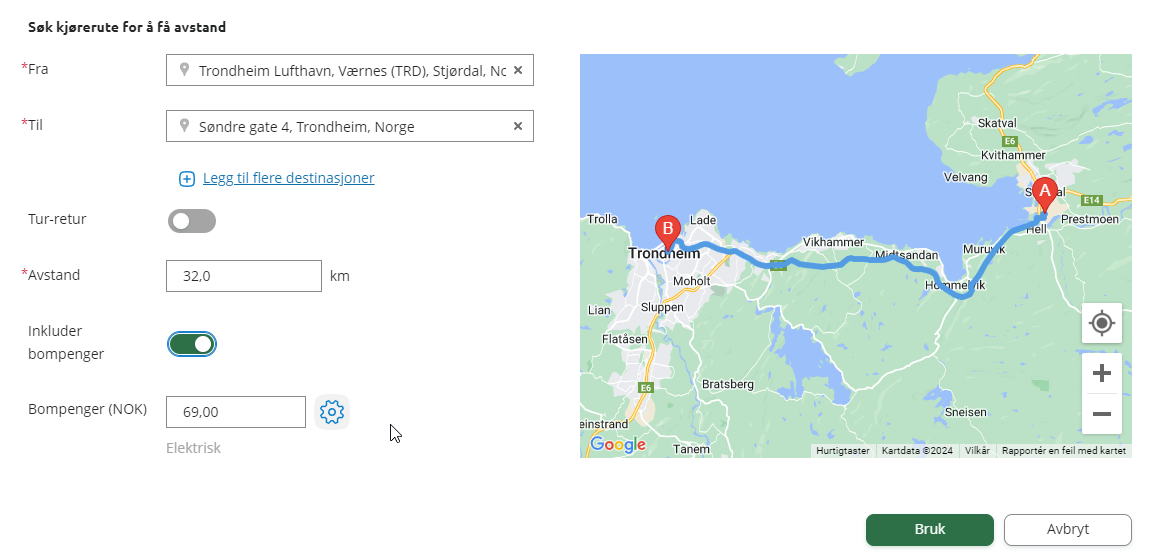
Task: Clear the Til address field
Action: coord(518,126)
